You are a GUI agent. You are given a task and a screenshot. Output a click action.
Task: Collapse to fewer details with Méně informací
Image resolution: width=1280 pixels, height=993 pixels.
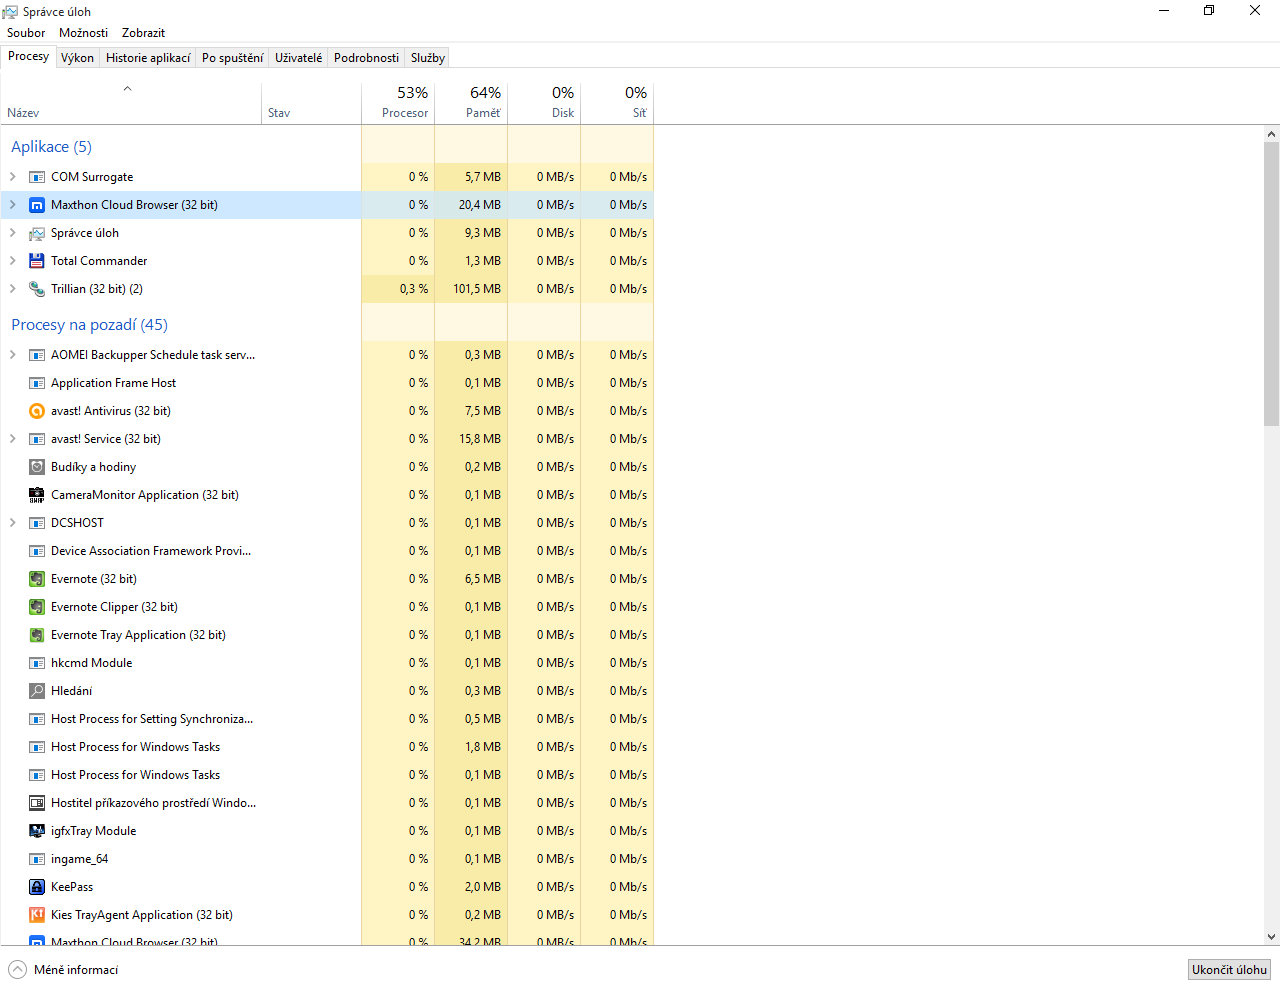tap(64, 970)
